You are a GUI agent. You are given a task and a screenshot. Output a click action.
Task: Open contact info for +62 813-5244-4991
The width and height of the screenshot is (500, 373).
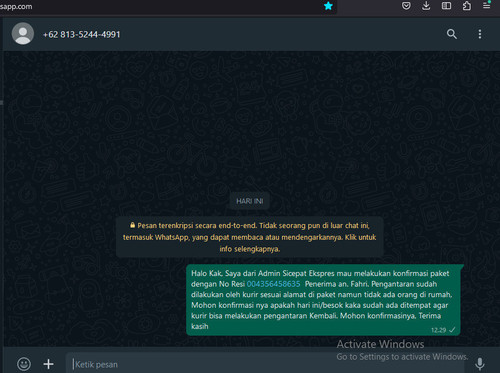tap(82, 34)
